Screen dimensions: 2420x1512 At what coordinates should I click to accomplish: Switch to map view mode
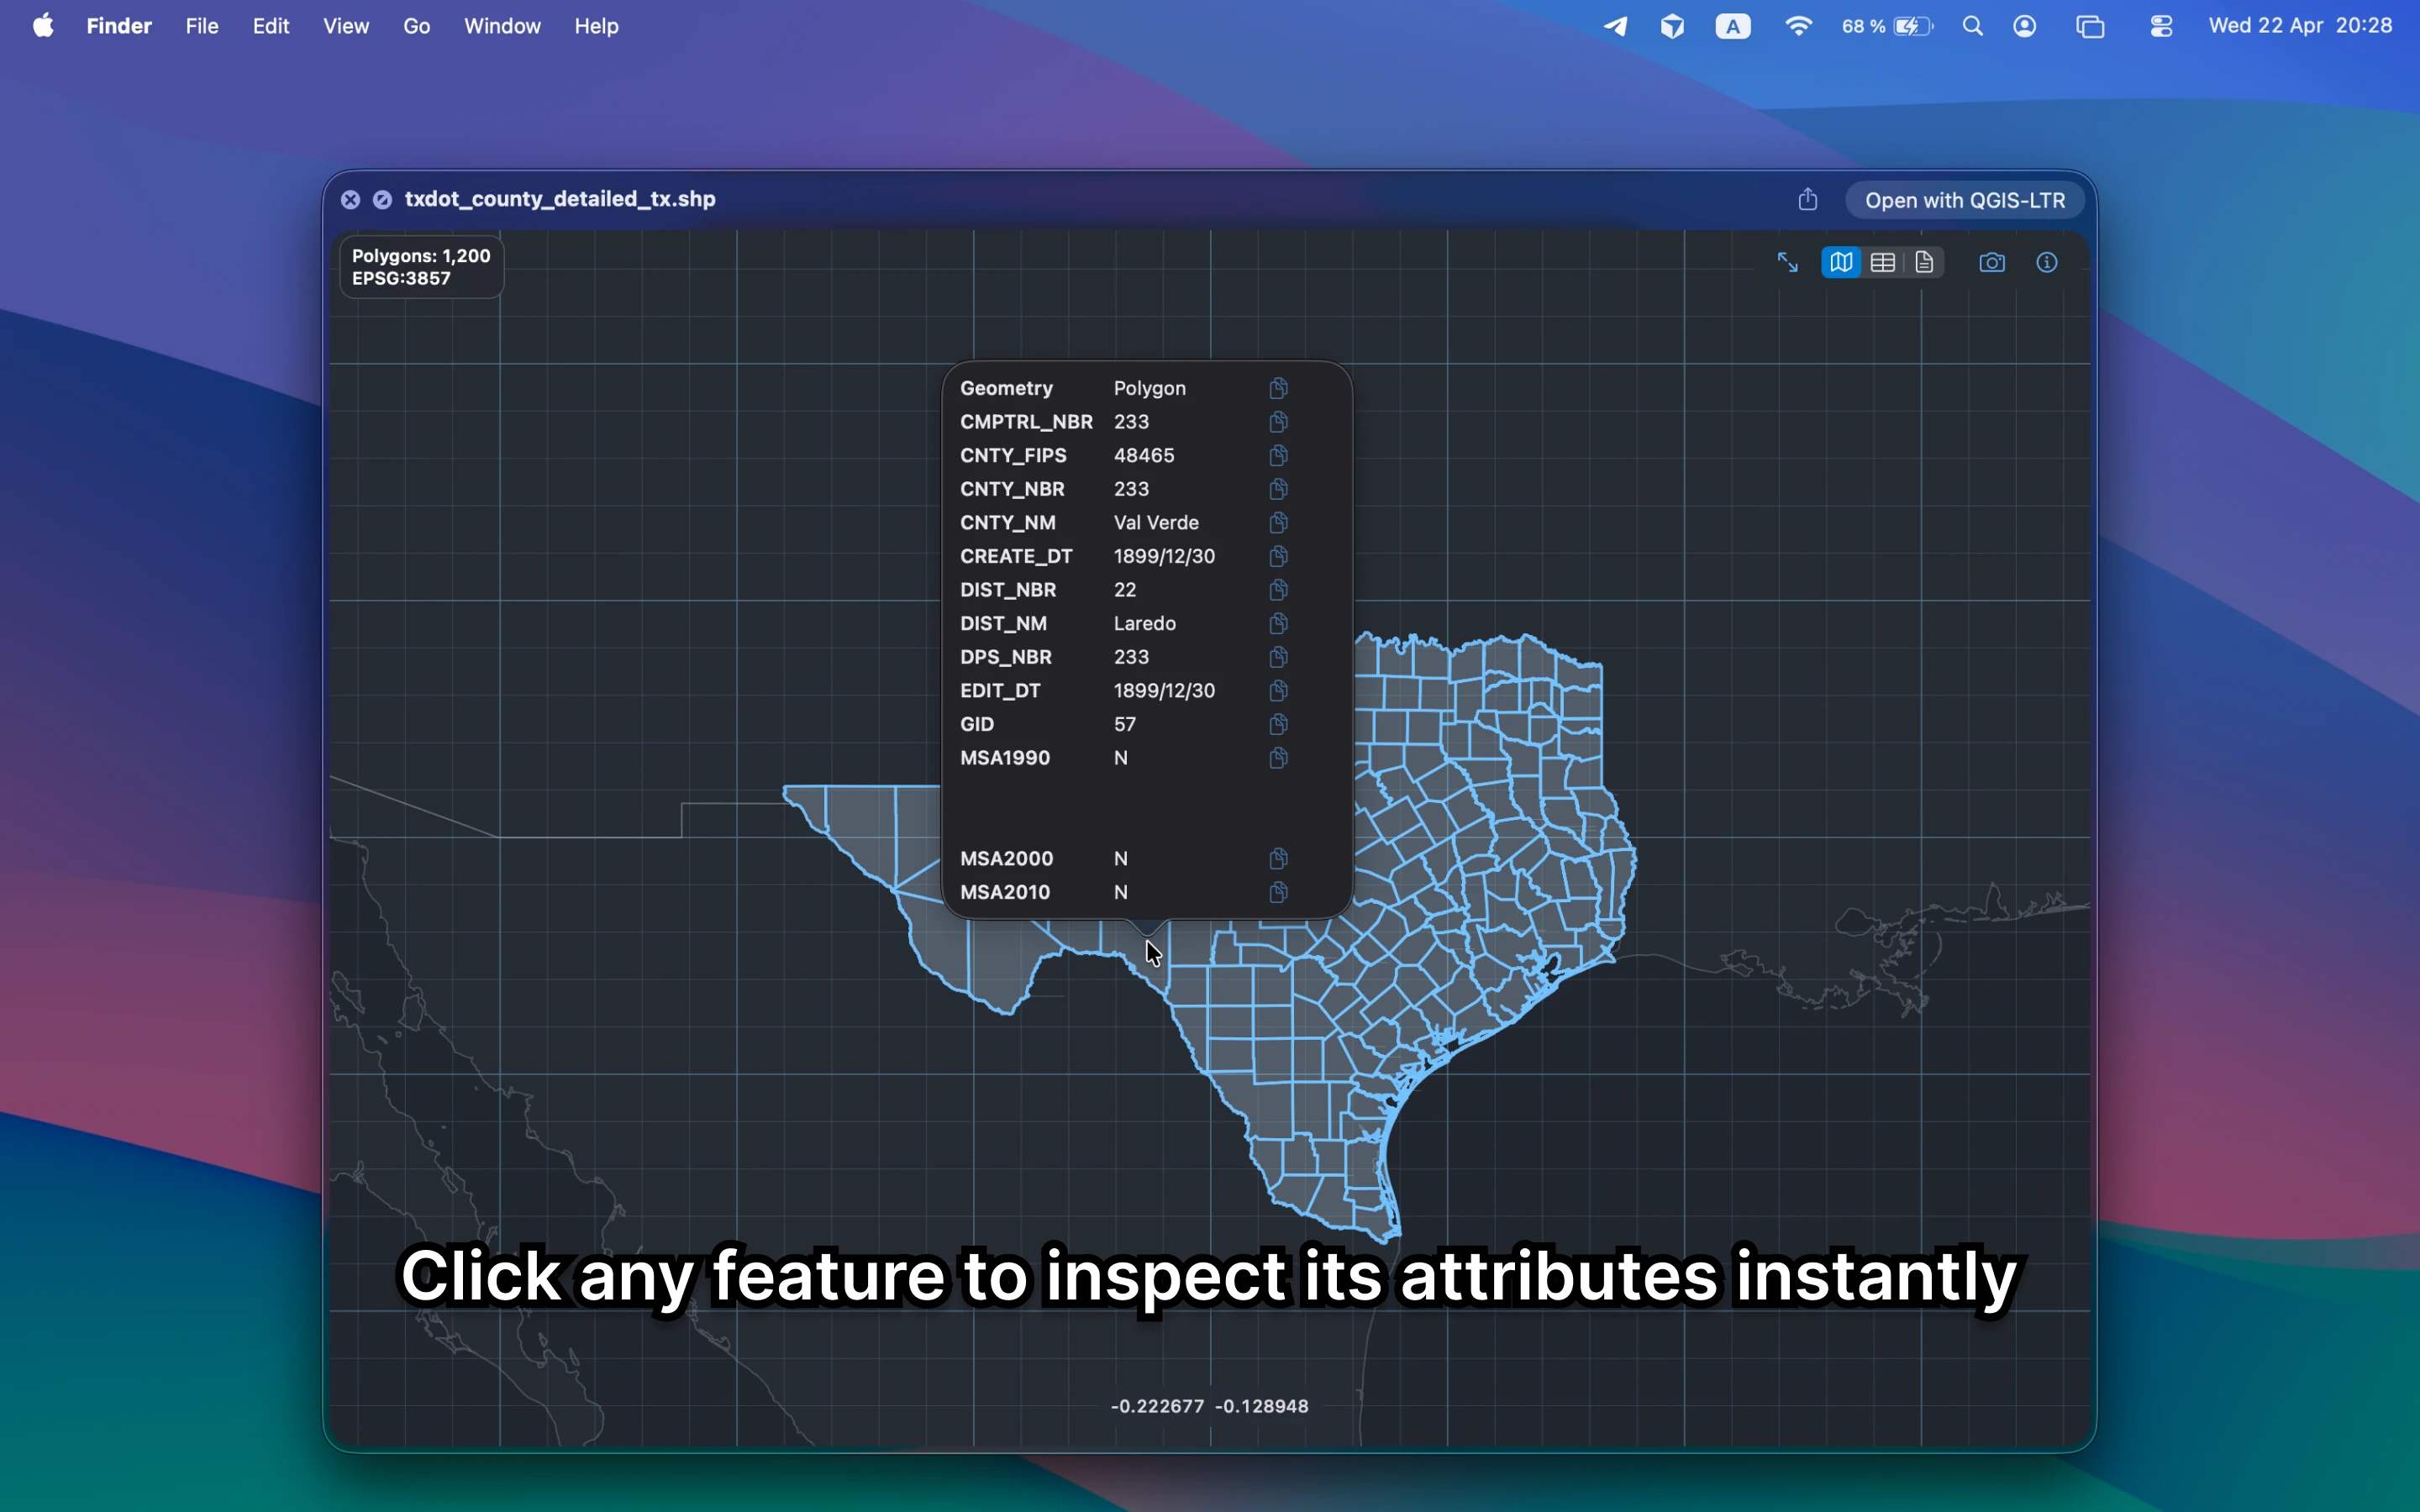pos(1841,263)
